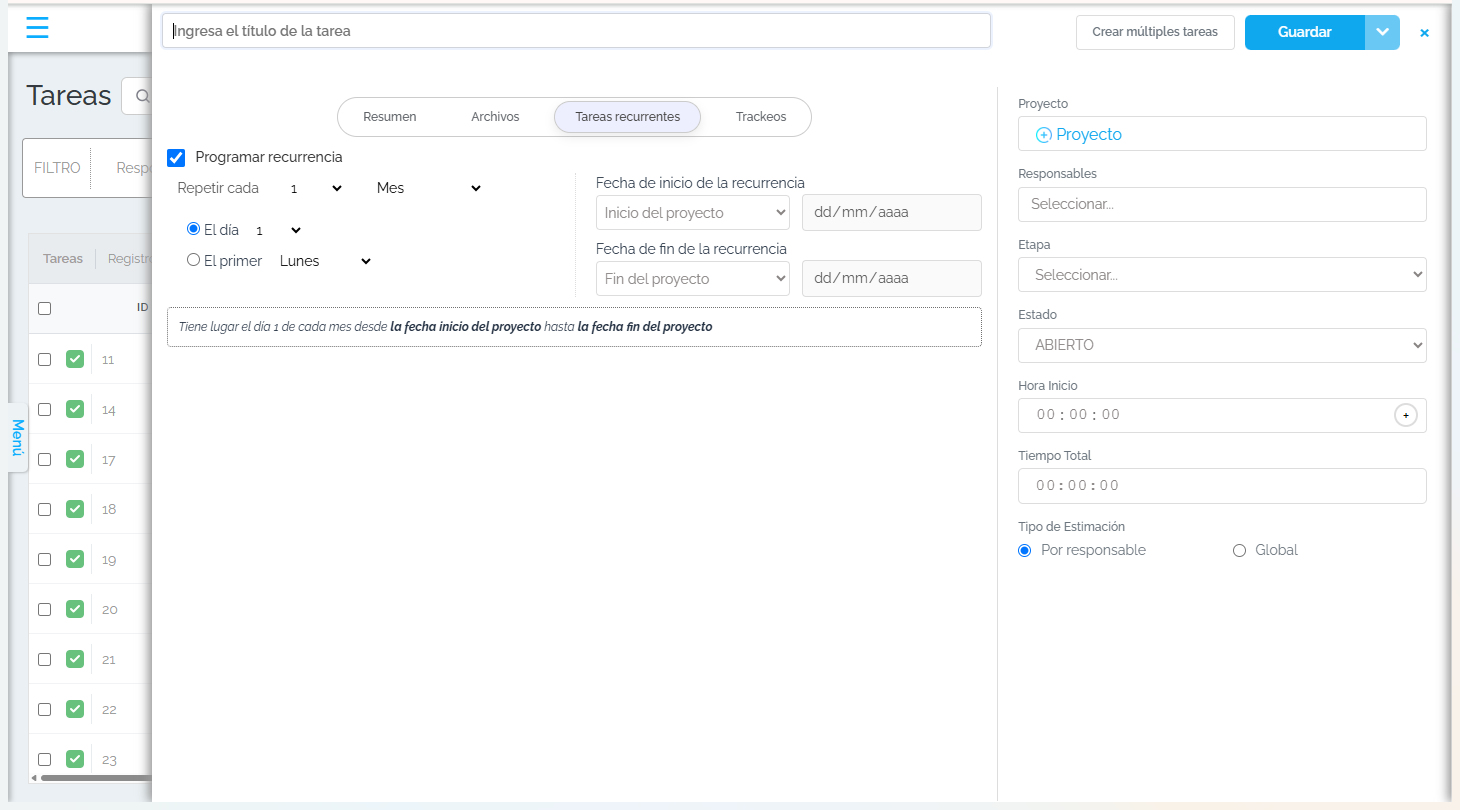Click the Tareas page heading
The width and height of the screenshot is (1460, 810).
(x=68, y=96)
